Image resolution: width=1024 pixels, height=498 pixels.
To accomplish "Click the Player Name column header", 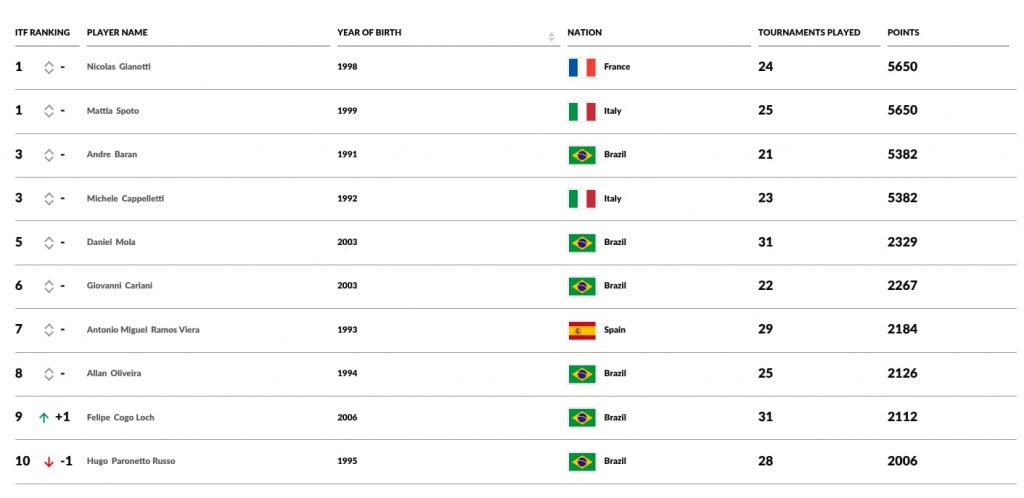I will click(x=117, y=33).
